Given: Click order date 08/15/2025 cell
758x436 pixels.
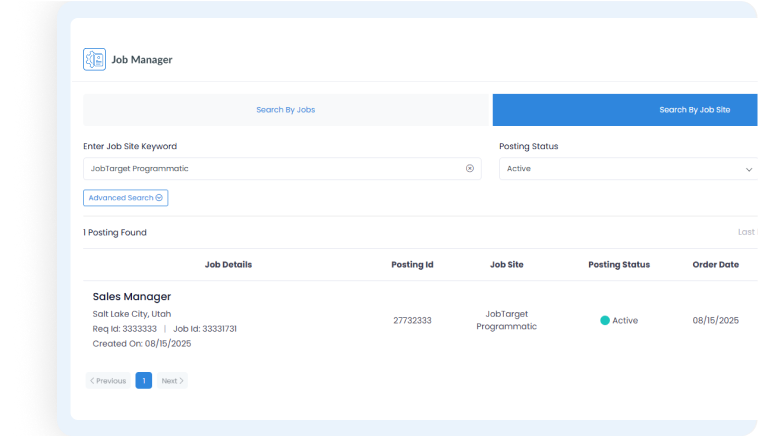Looking at the screenshot, I should point(715,320).
